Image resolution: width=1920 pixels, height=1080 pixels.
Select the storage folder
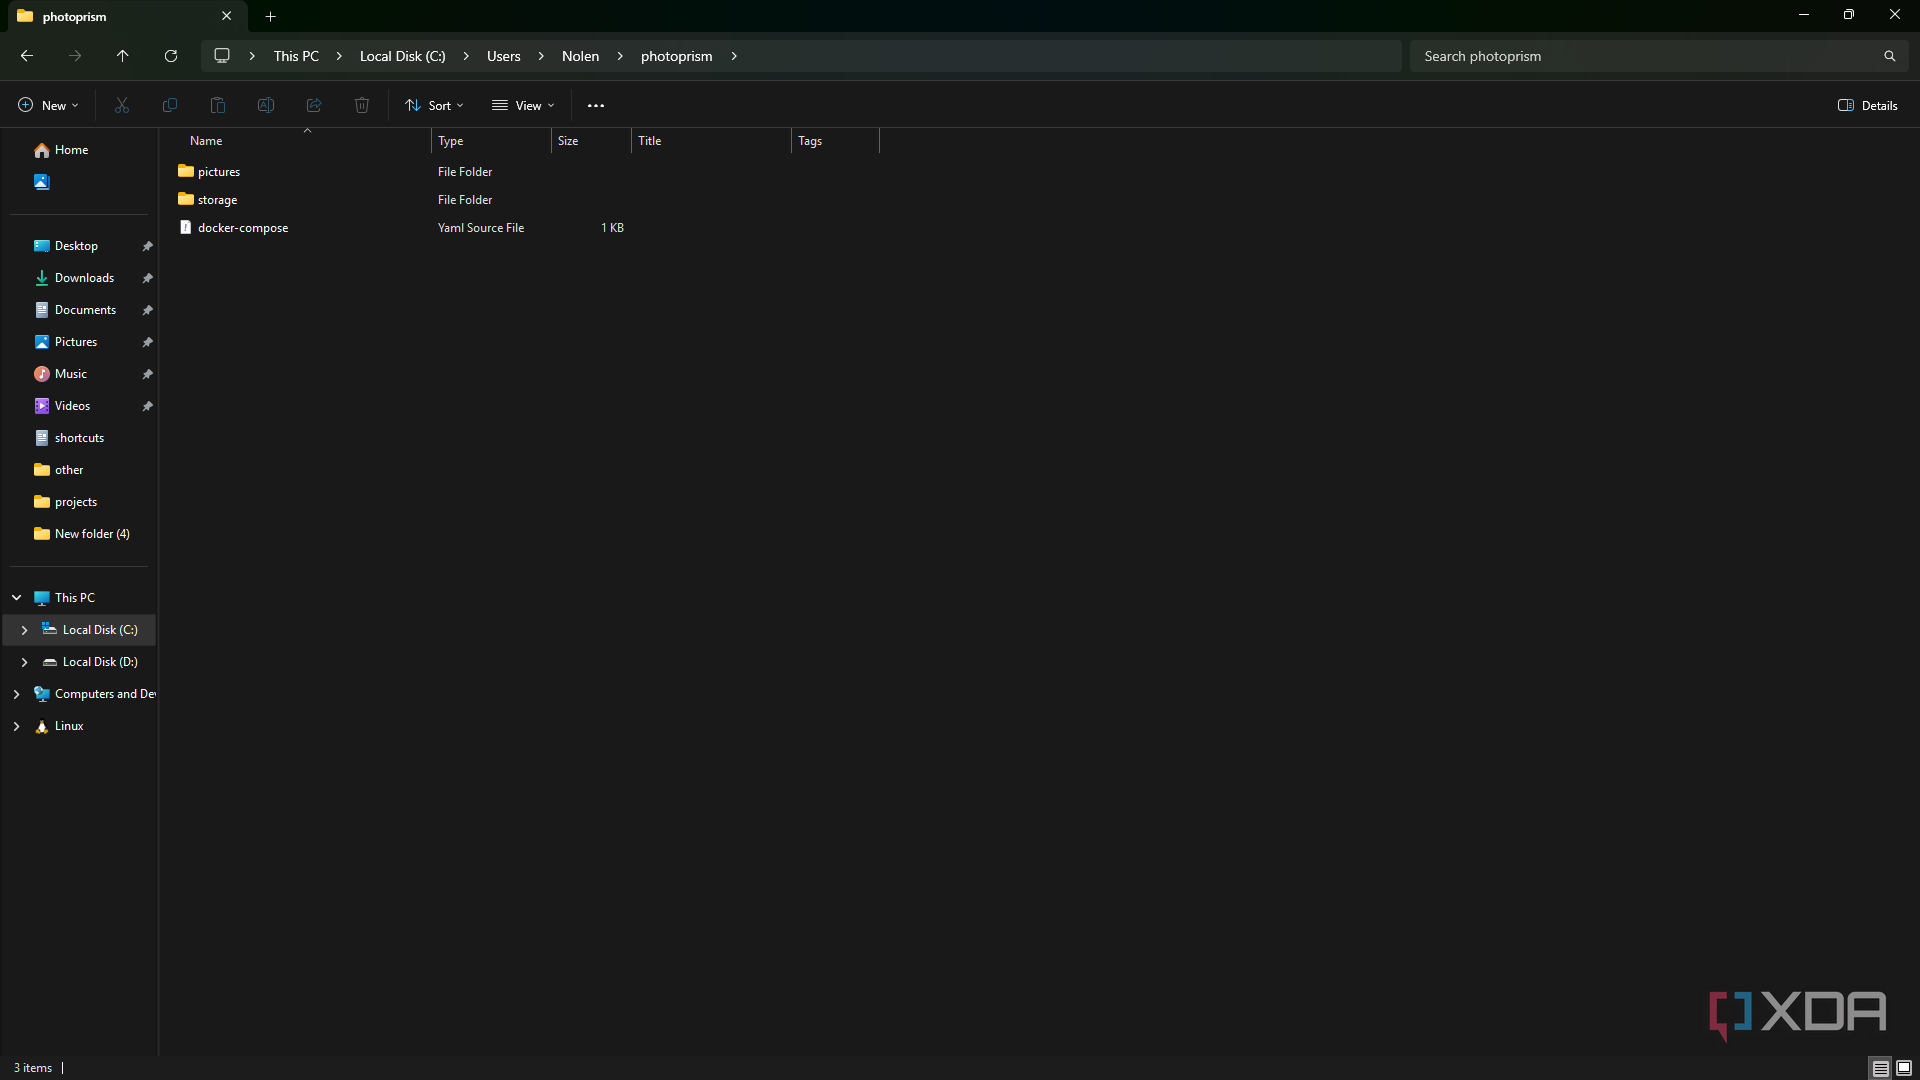(208, 200)
